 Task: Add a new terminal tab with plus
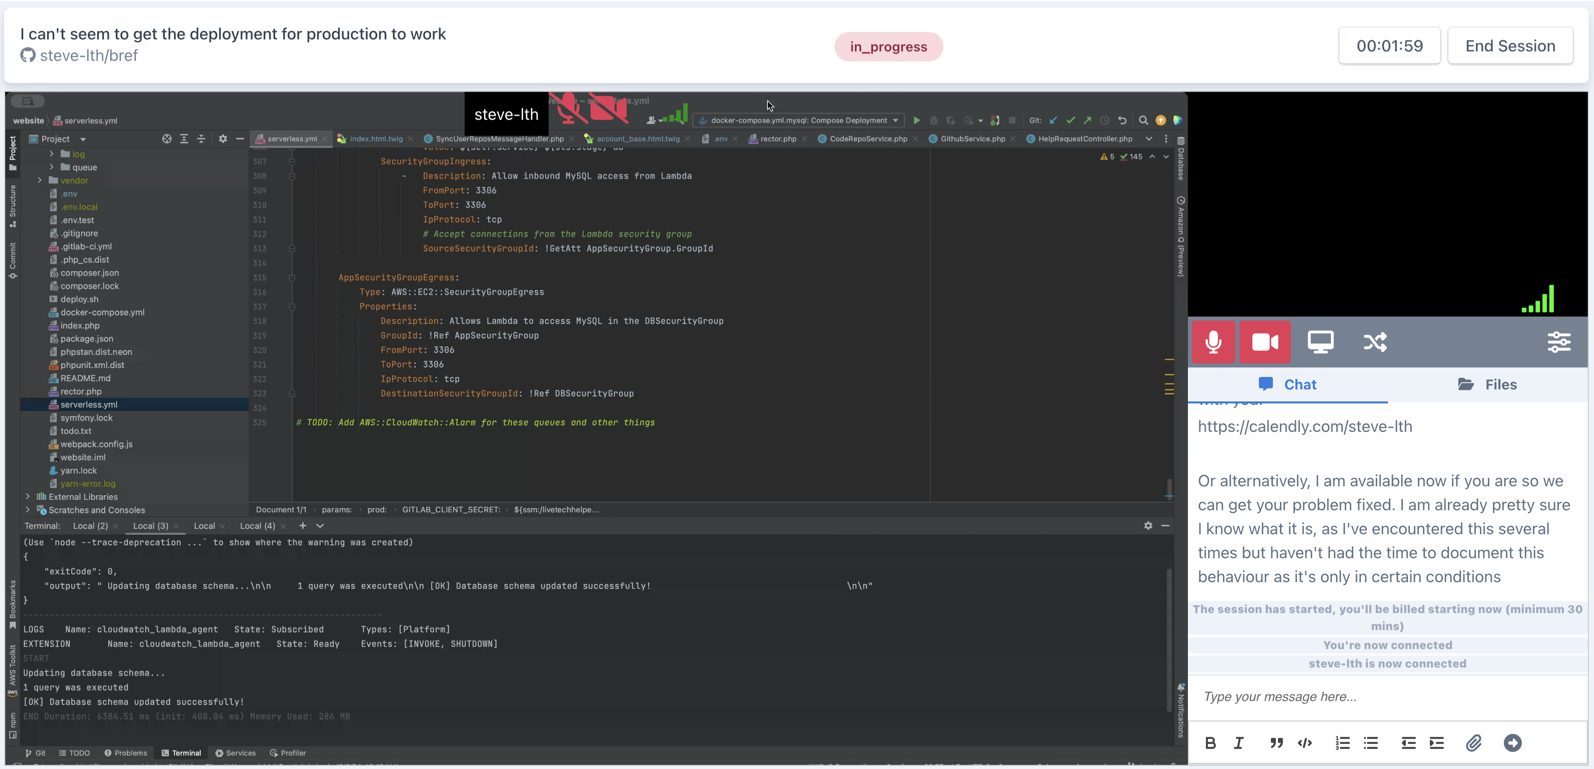303,526
